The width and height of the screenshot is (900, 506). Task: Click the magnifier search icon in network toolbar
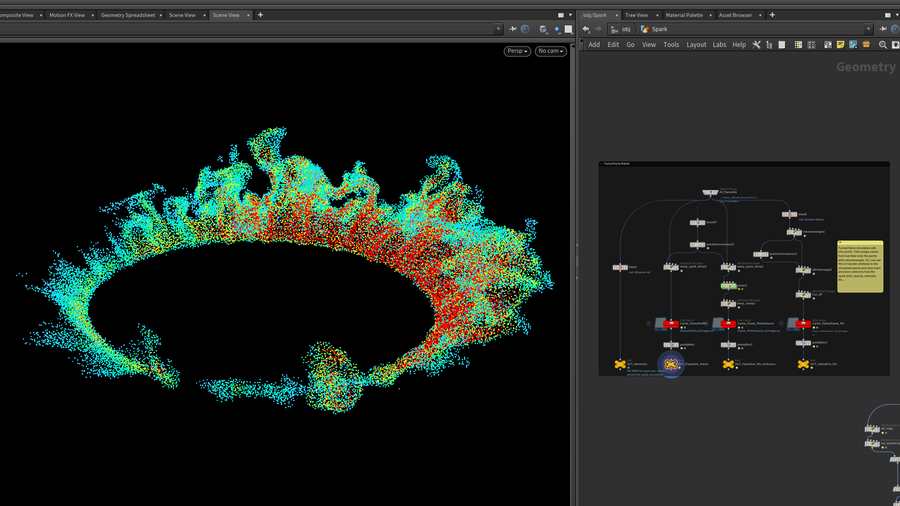click(x=883, y=45)
